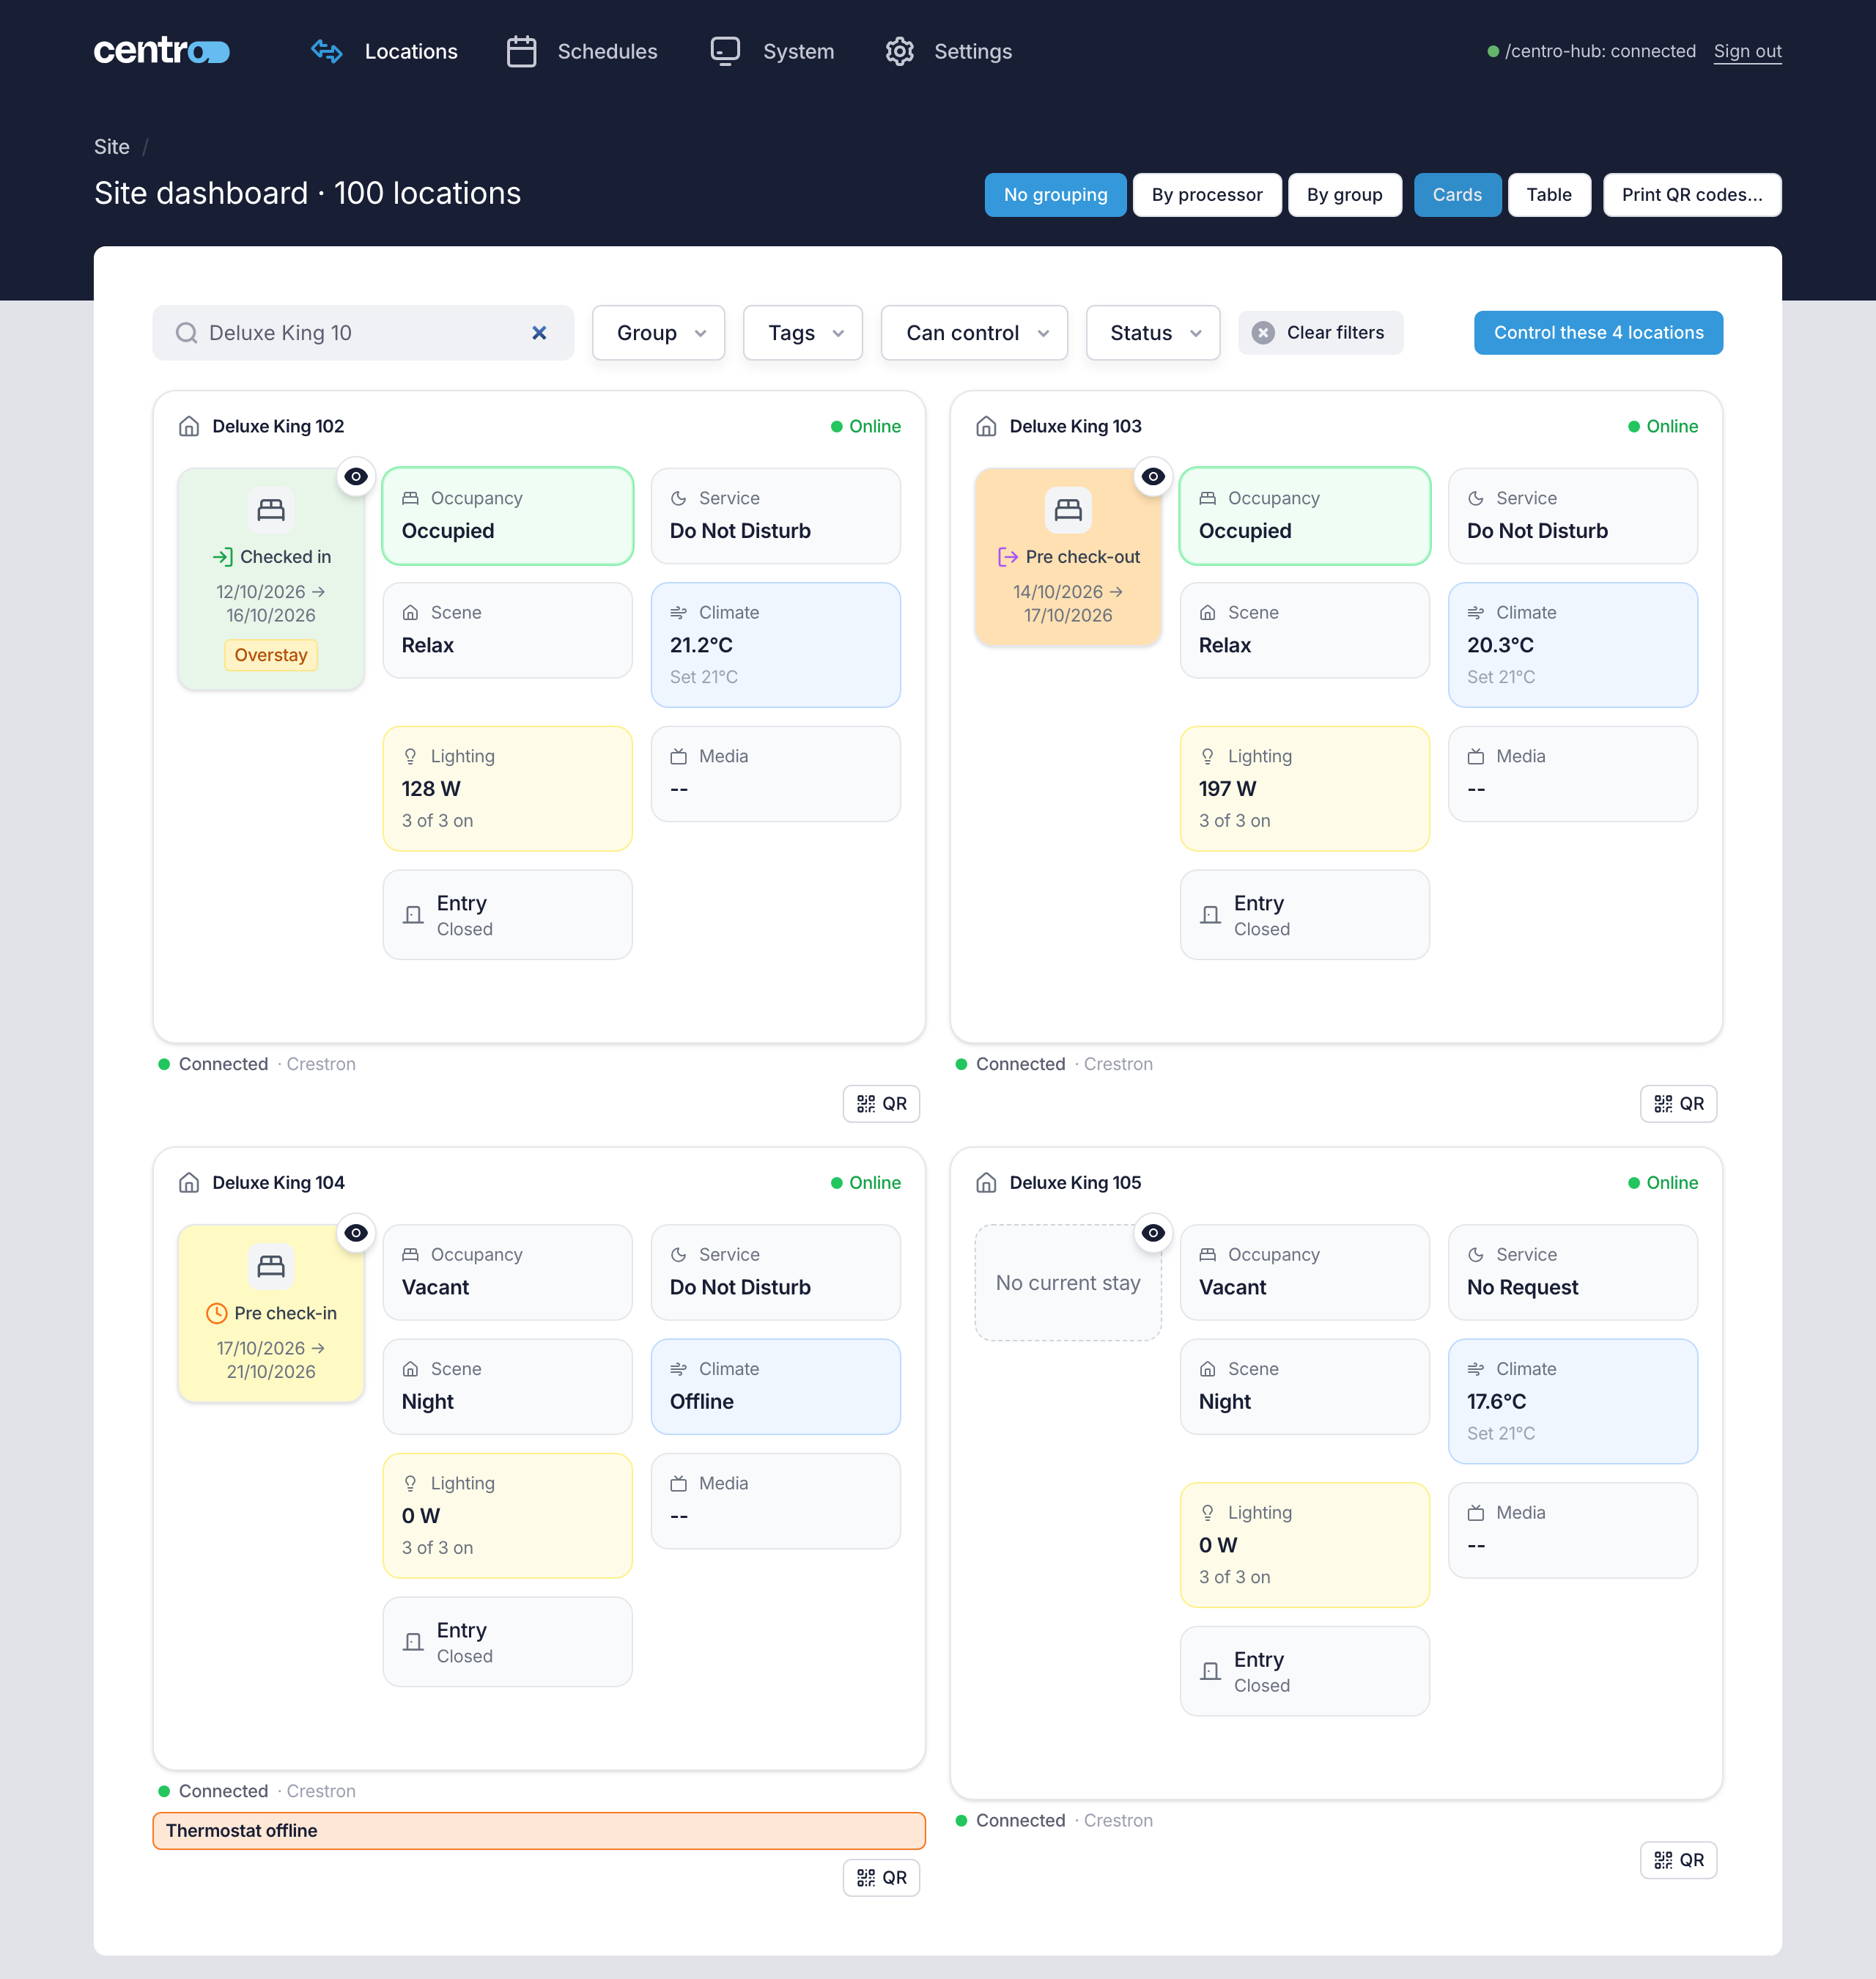
Task: Click the bed icon in Deluxe King 103 stay card
Action: click(1068, 510)
